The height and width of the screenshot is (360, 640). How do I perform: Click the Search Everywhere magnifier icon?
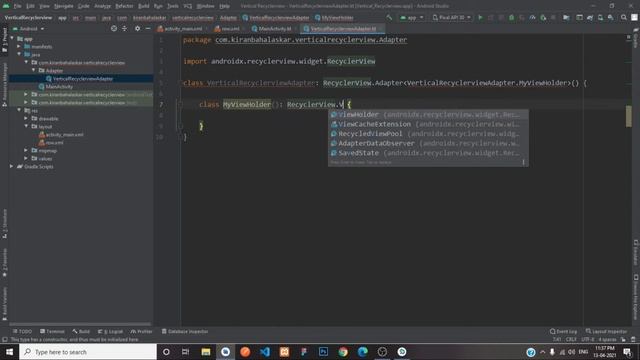[624, 18]
